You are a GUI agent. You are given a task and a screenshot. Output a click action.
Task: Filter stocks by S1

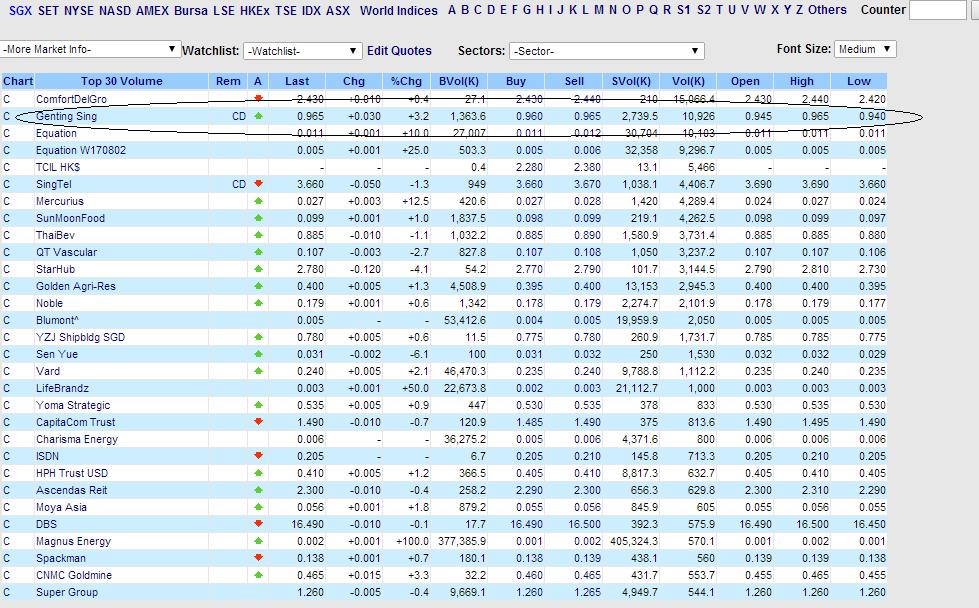click(684, 10)
